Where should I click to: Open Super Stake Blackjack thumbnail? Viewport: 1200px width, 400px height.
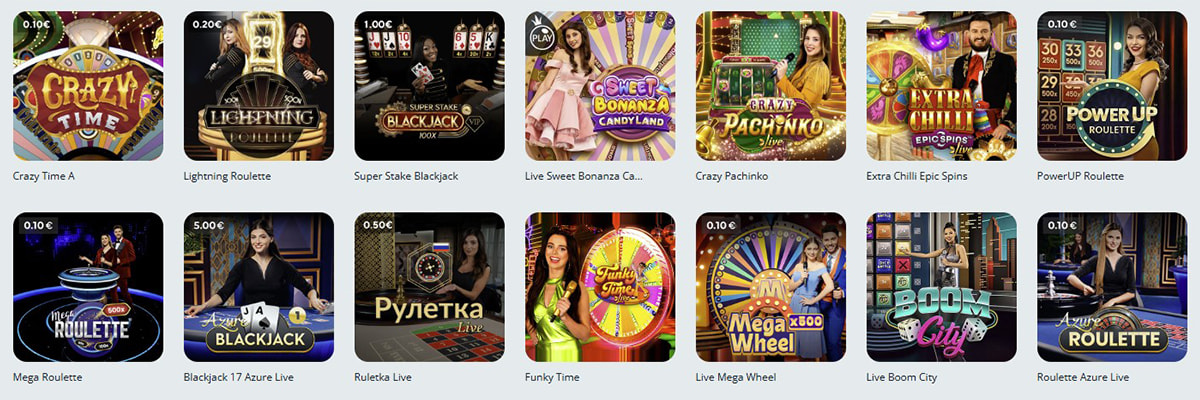(x=429, y=86)
